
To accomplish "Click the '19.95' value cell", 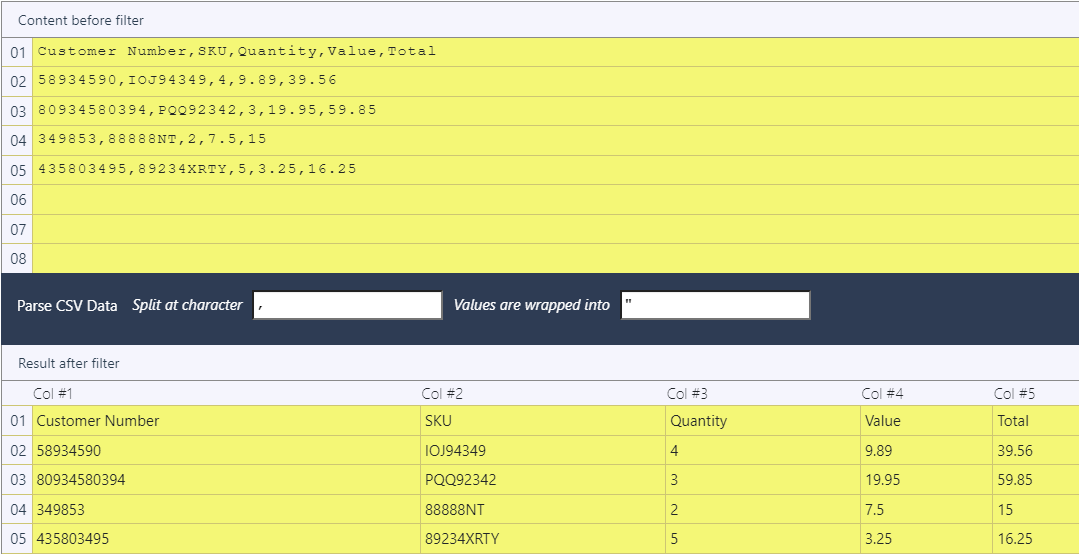I will [882, 480].
